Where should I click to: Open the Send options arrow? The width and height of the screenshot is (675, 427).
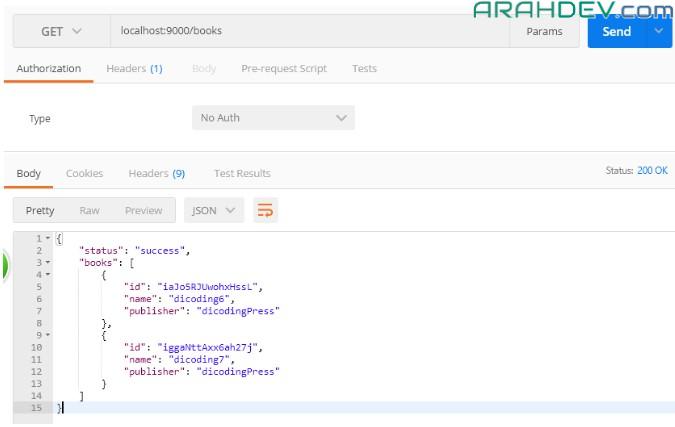tap(659, 31)
